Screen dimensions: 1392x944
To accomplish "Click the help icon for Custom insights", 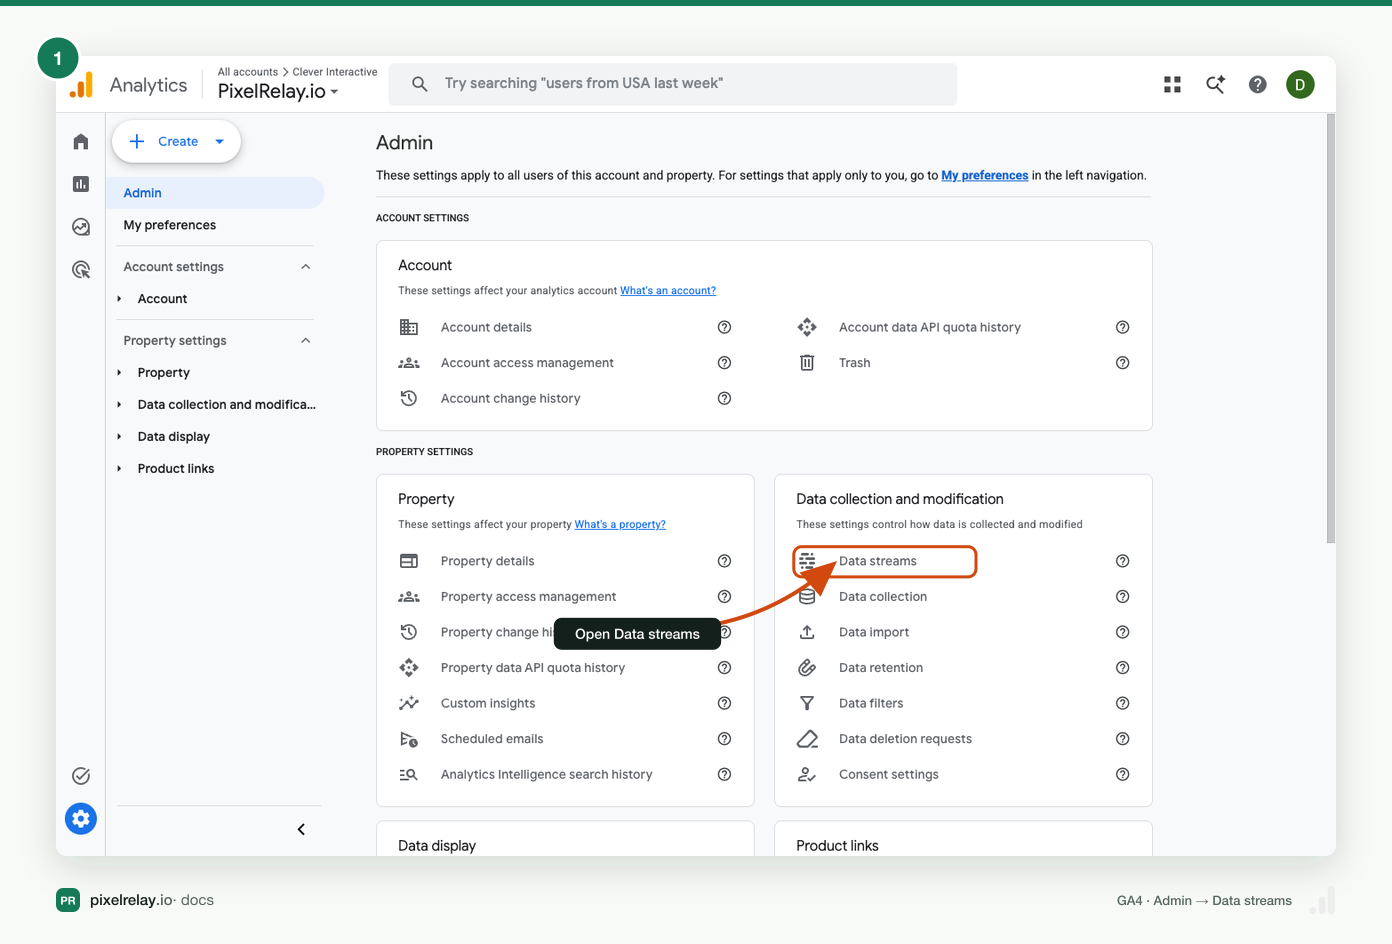I will (x=724, y=703).
